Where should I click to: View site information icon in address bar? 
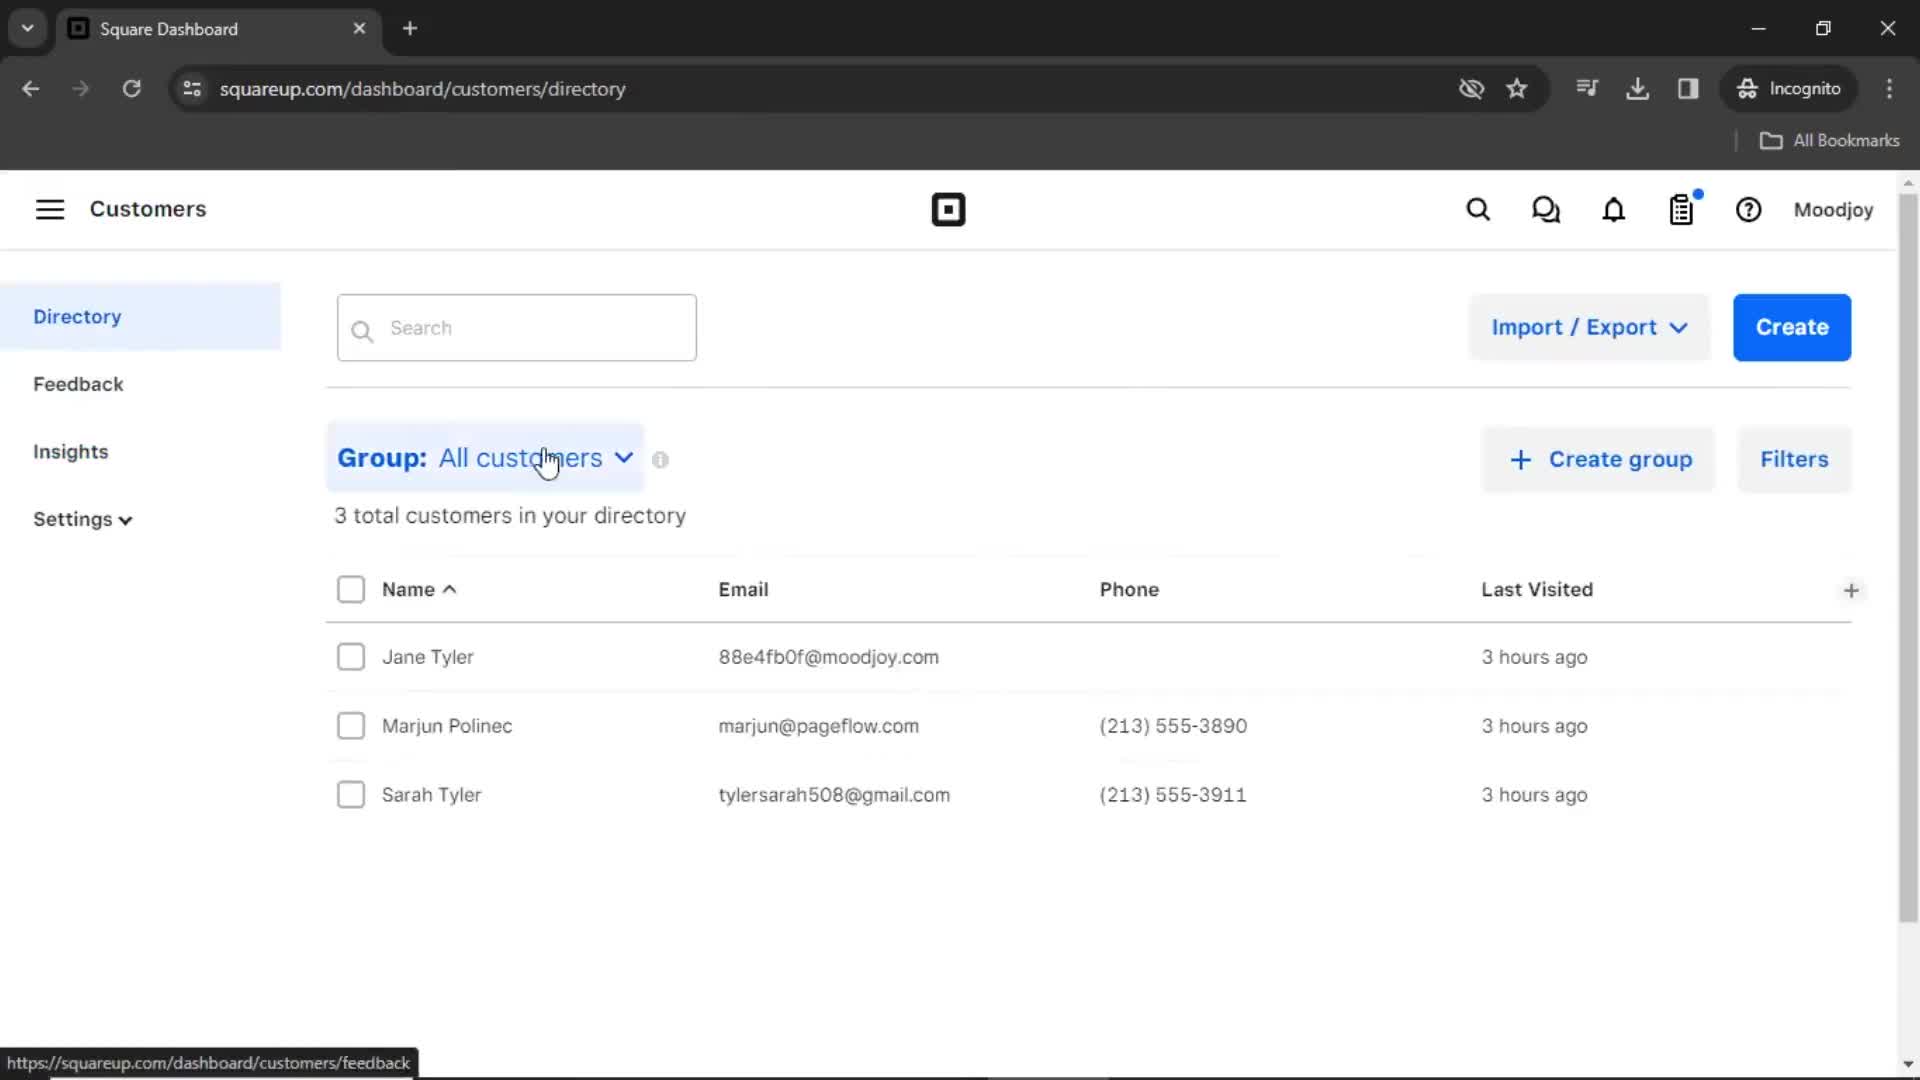192,89
